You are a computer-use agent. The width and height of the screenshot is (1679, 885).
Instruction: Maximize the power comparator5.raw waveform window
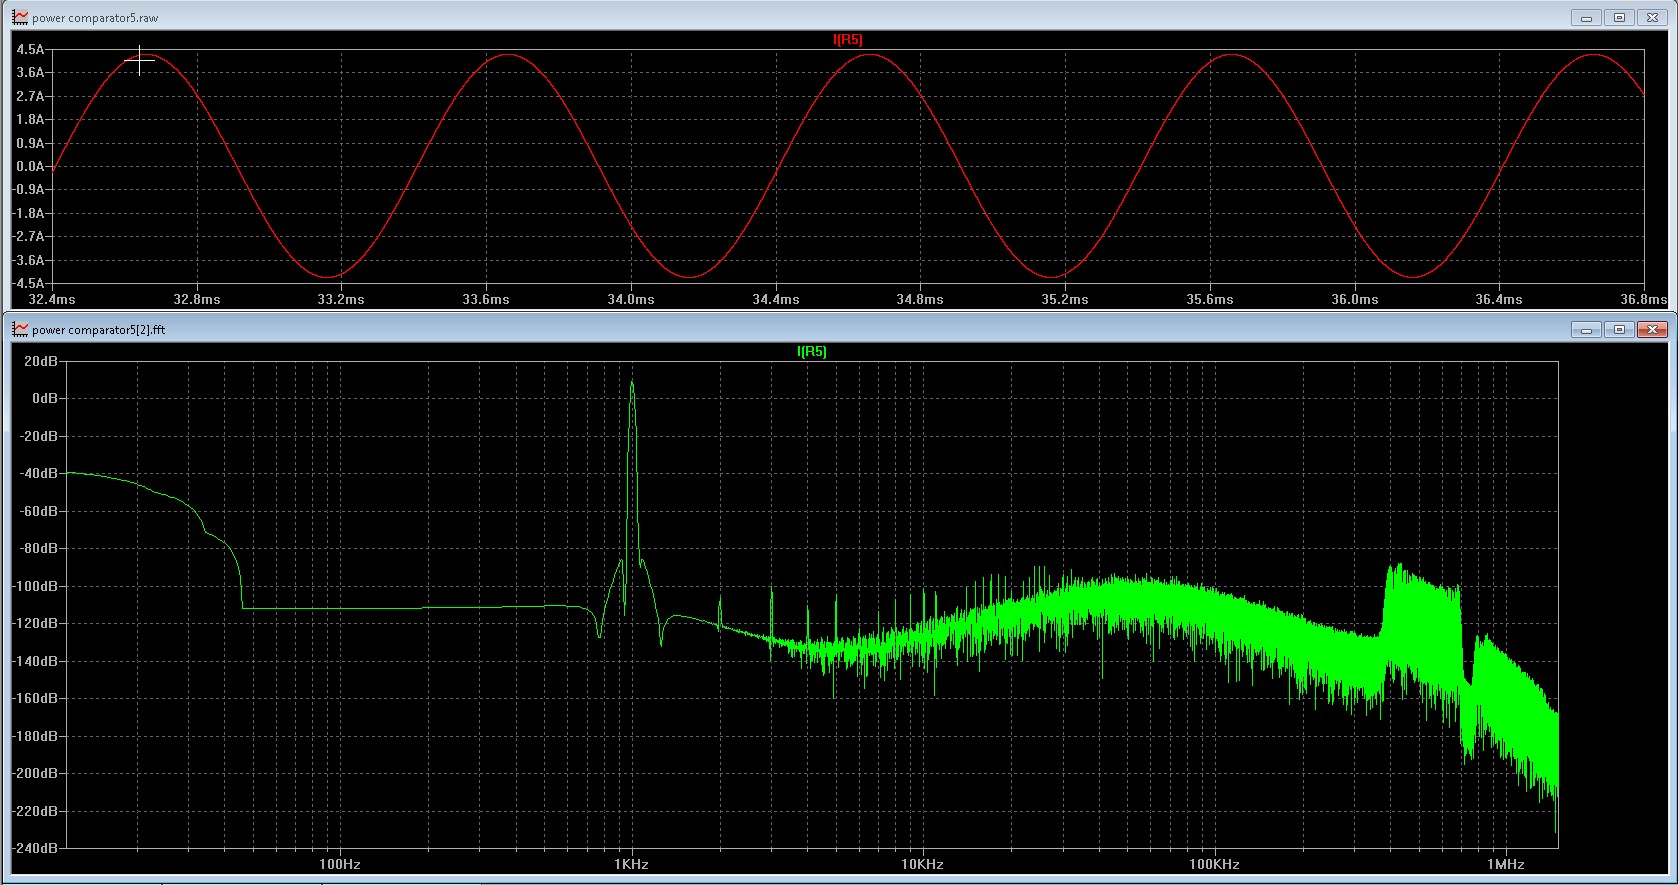coord(1619,18)
